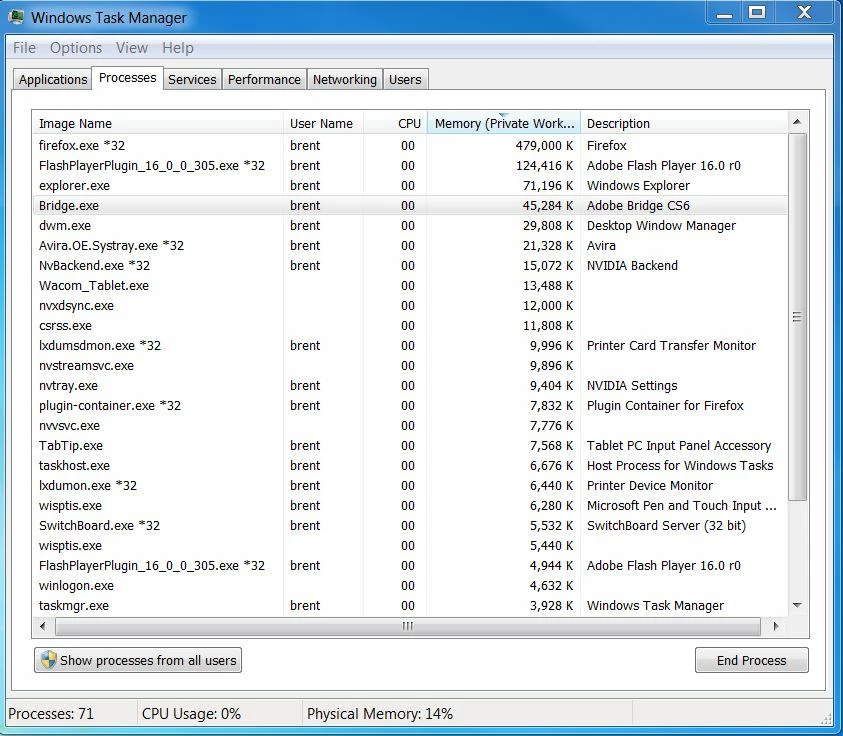Open the View menu
This screenshot has height=736, width=843.
pyautogui.click(x=132, y=48)
